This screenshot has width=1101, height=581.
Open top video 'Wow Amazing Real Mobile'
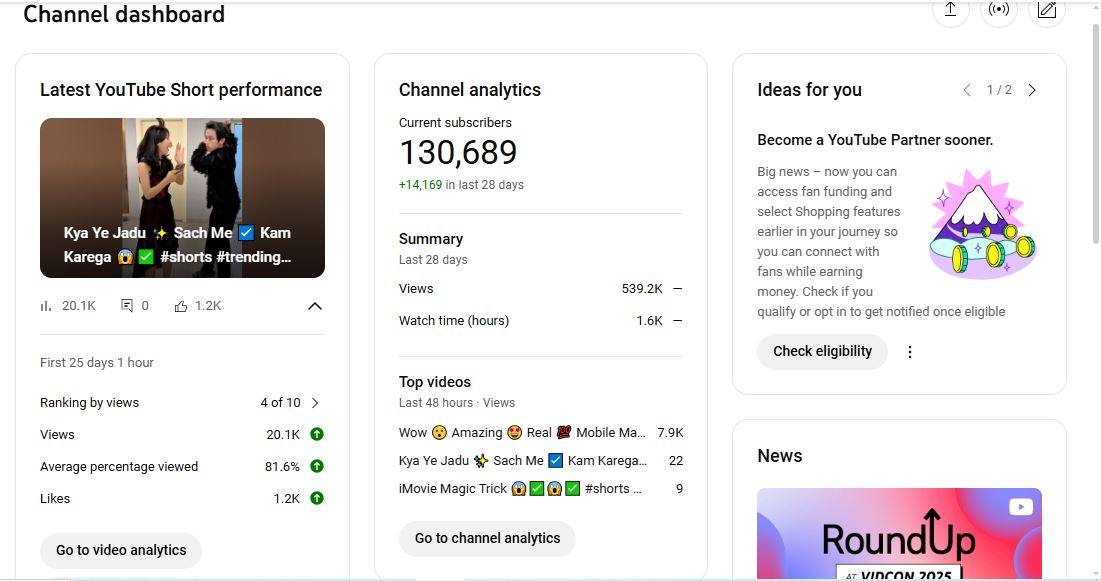(522, 433)
